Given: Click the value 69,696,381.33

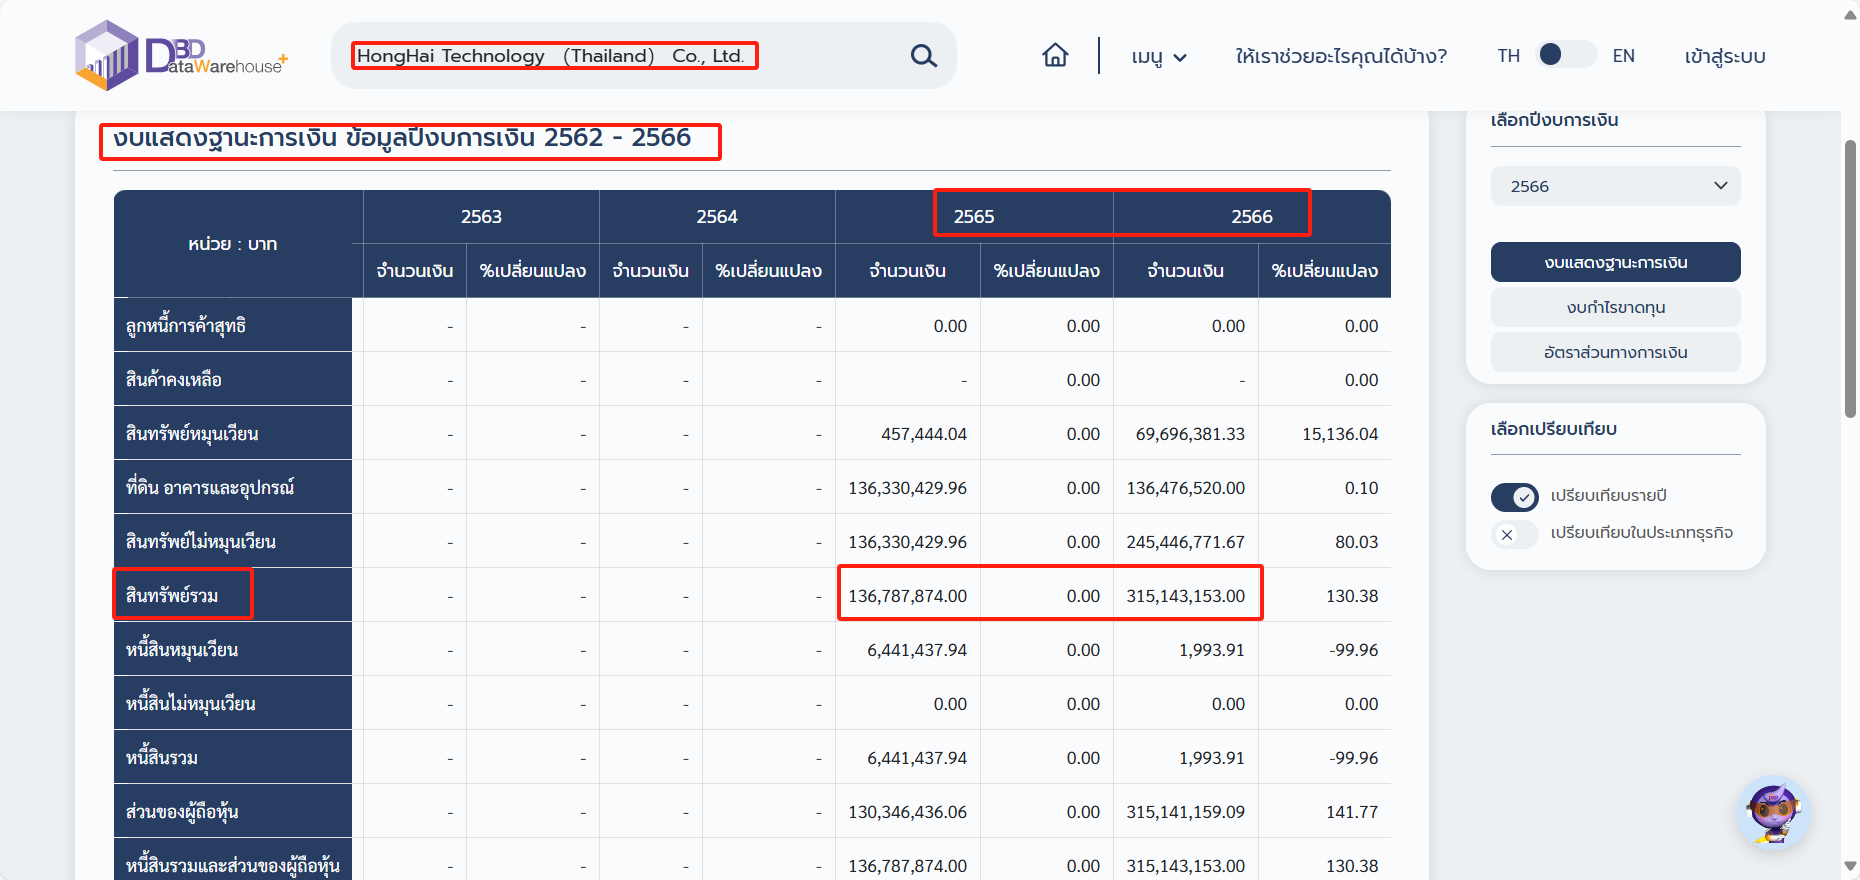Looking at the screenshot, I should 1190,434.
